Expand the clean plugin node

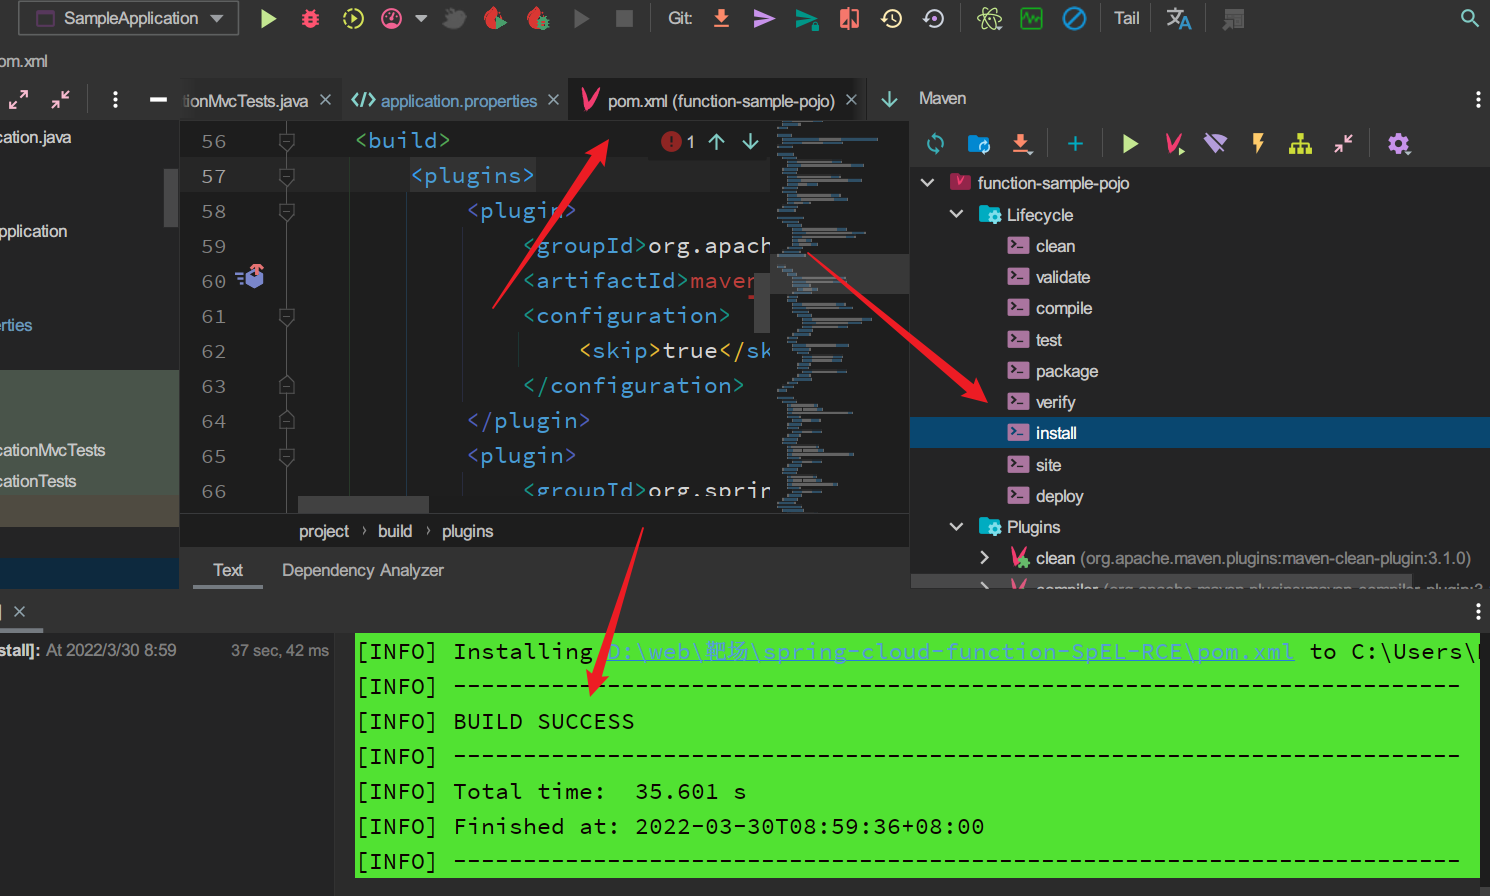(984, 558)
